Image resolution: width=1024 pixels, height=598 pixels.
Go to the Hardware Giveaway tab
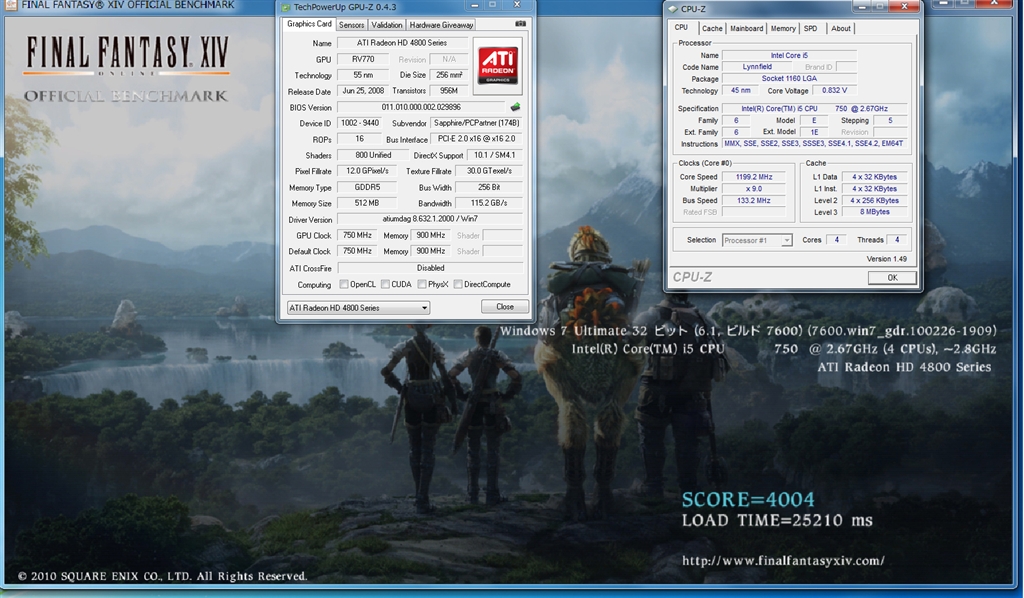(441, 24)
